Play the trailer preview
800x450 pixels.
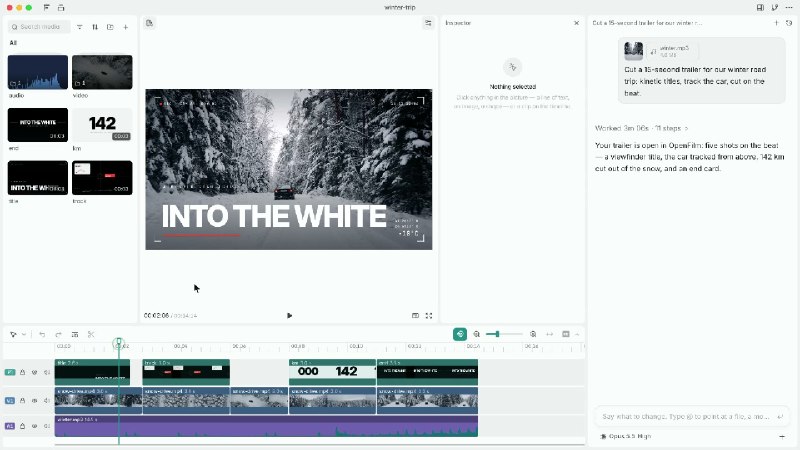[x=289, y=316]
